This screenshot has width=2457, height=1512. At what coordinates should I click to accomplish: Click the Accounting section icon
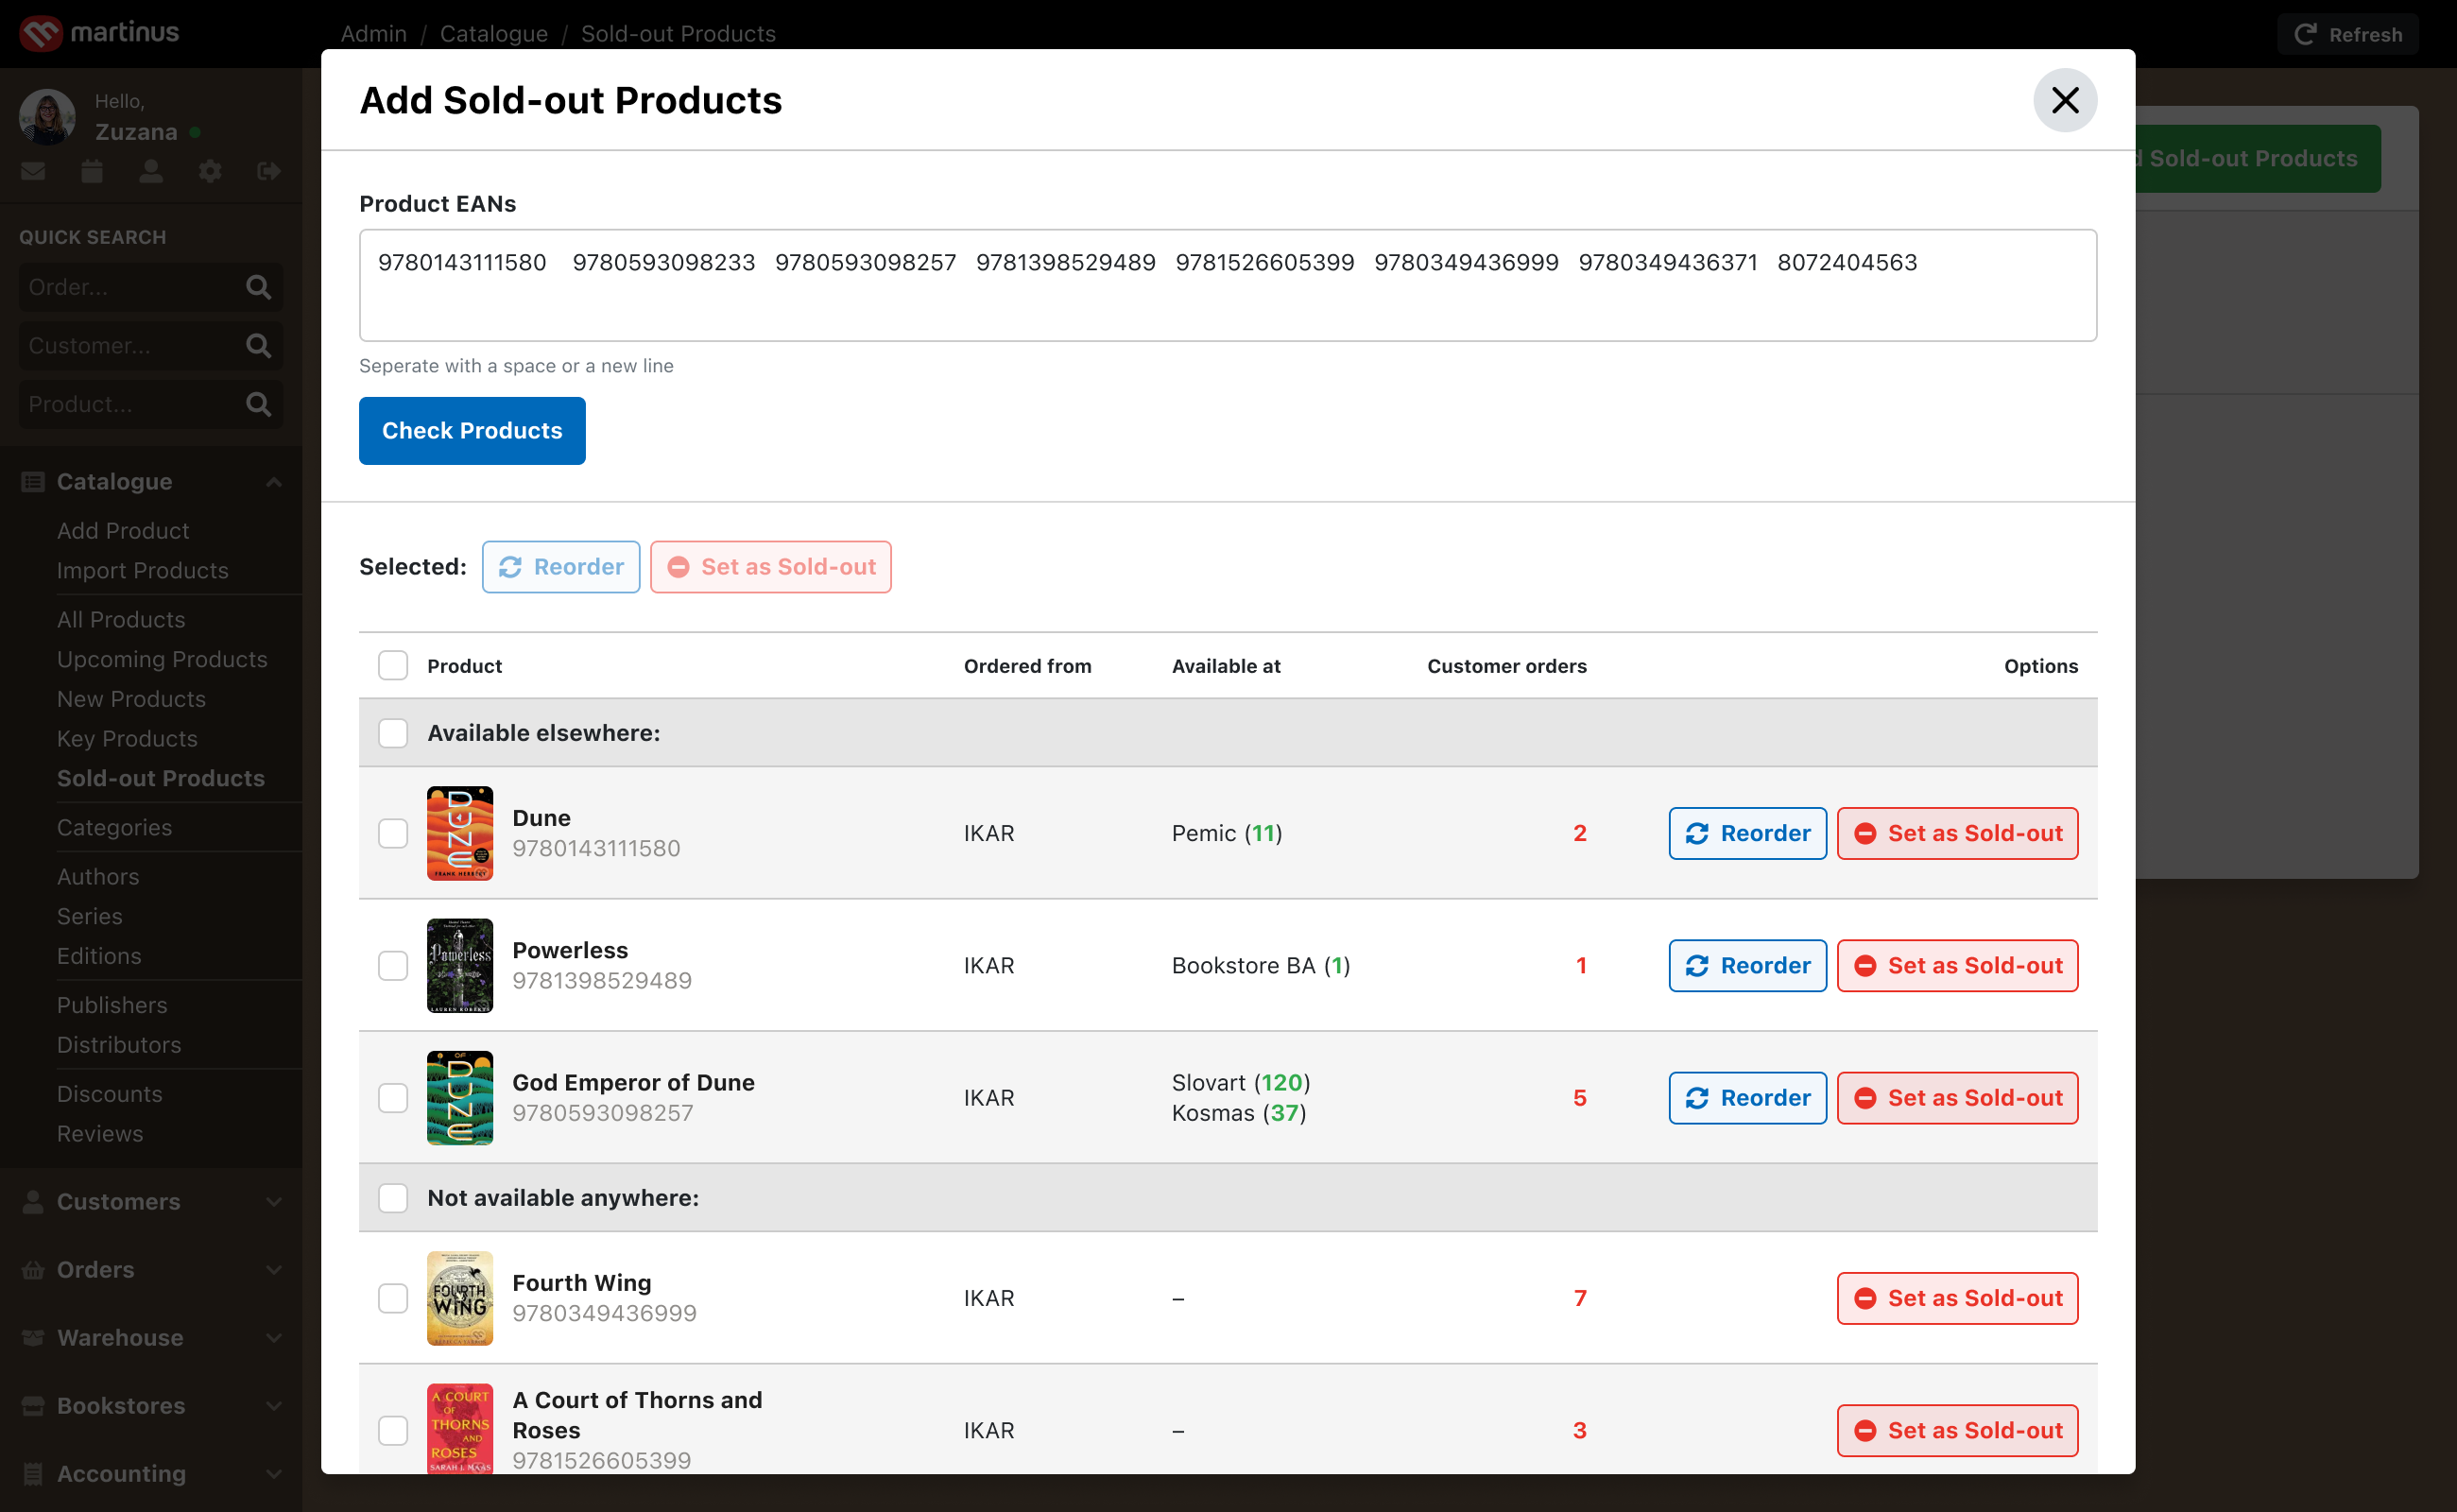coord(33,1473)
